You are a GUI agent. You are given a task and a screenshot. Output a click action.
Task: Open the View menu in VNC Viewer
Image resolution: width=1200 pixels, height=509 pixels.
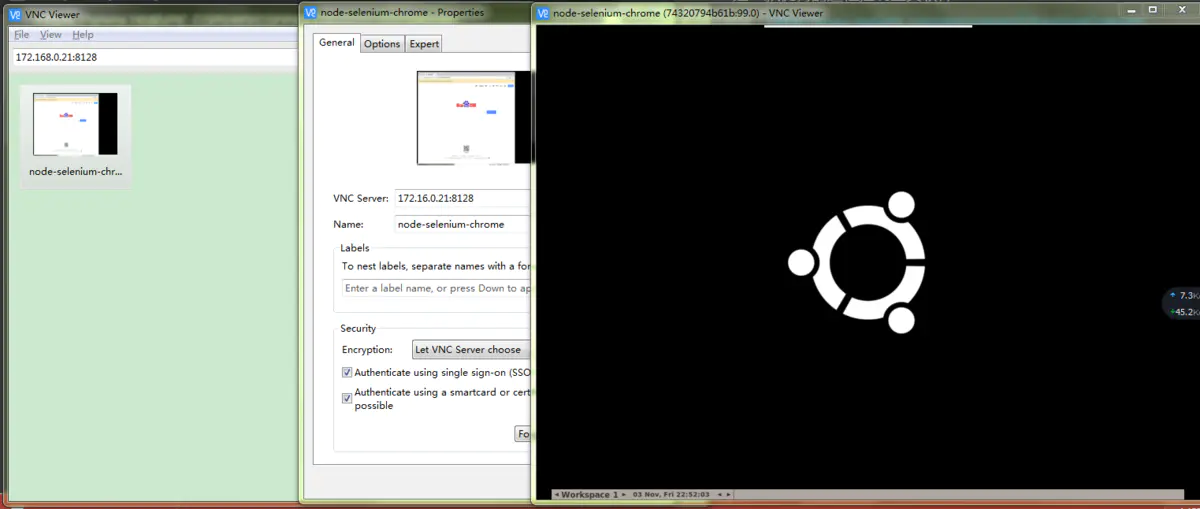(51, 35)
